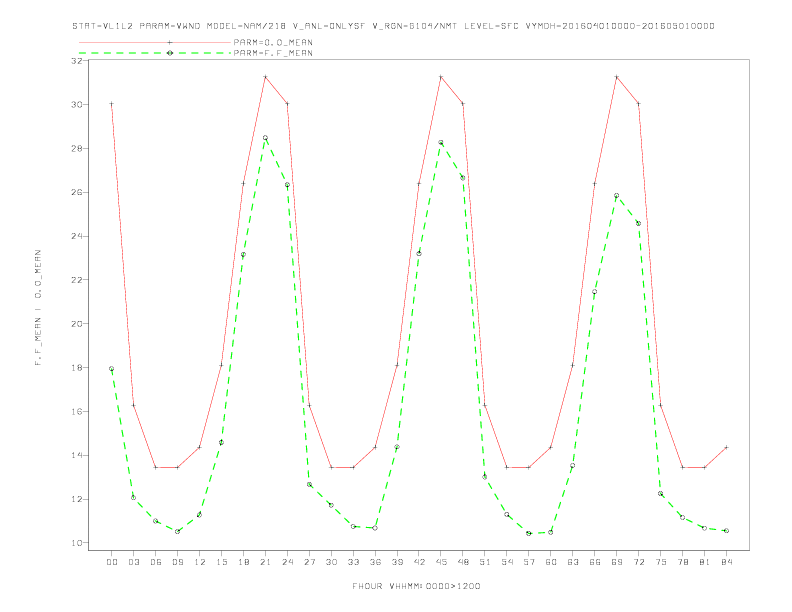Screen dimensions: 792x612
Task: Click the 36 forecast hour label on horizontal axis
Action: [375, 562]
